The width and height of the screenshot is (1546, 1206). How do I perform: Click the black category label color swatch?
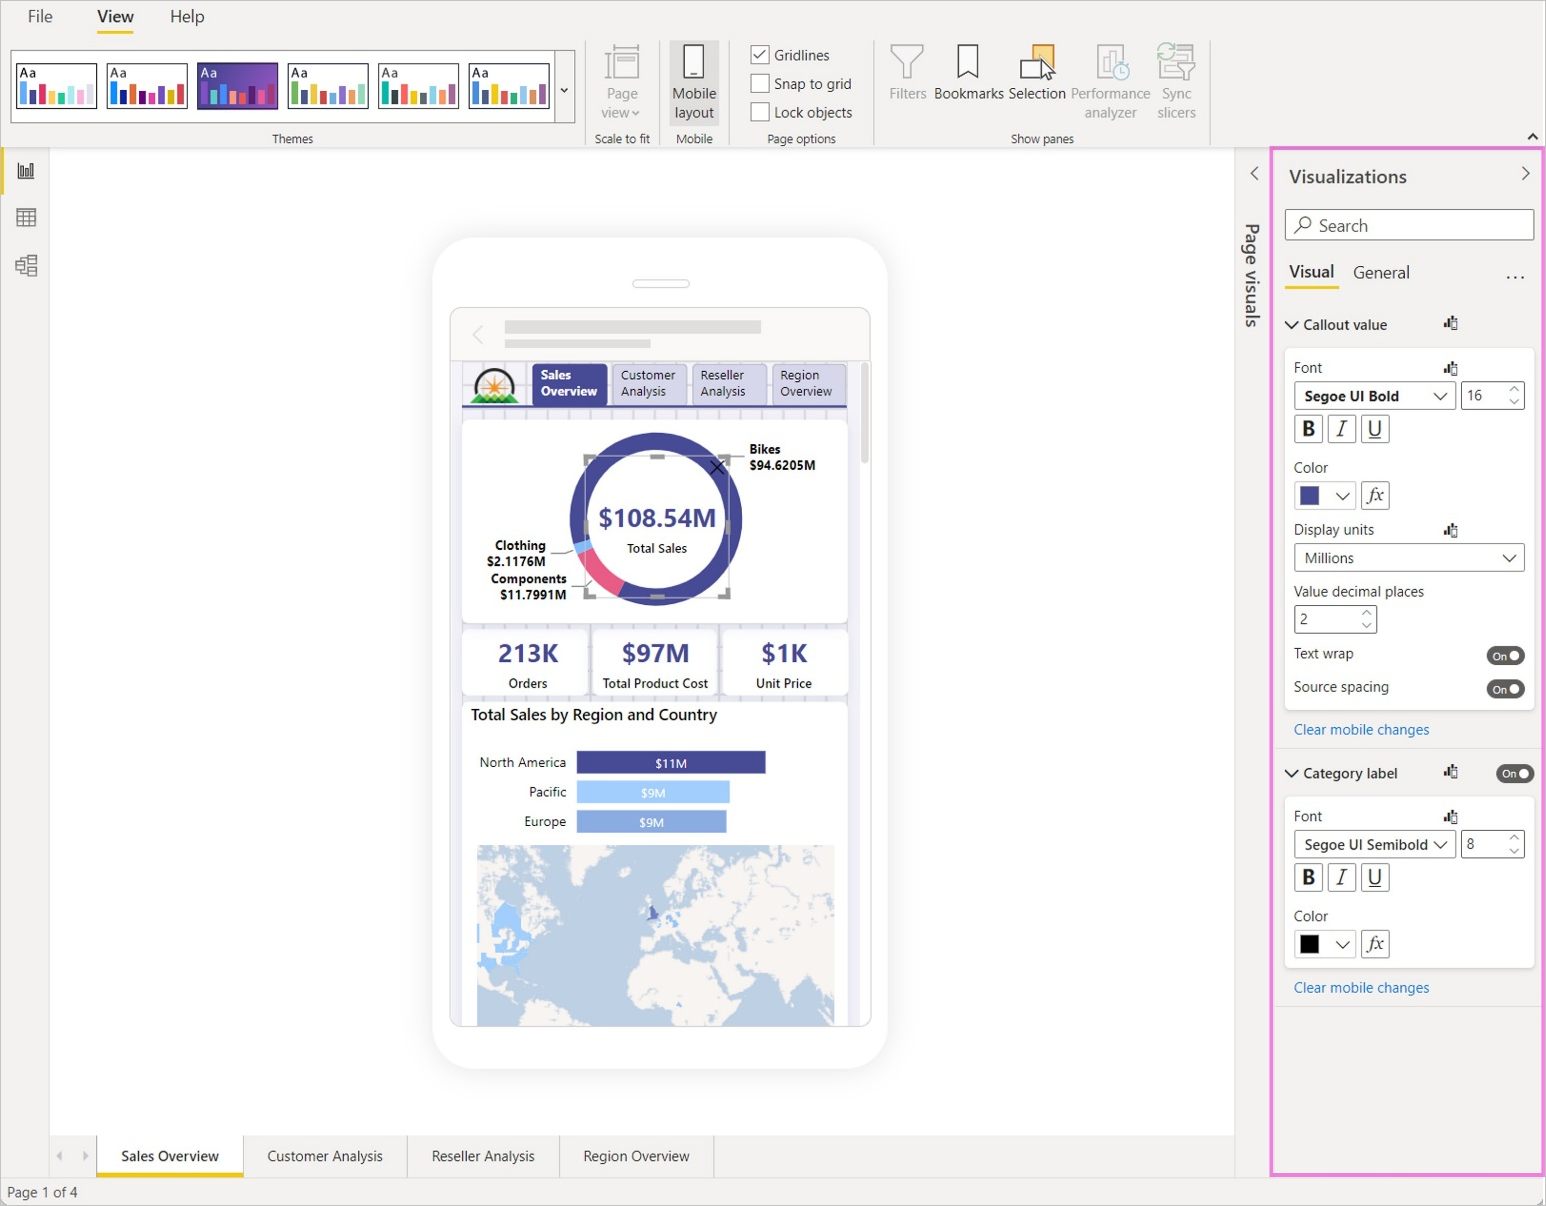point(1310,944)
